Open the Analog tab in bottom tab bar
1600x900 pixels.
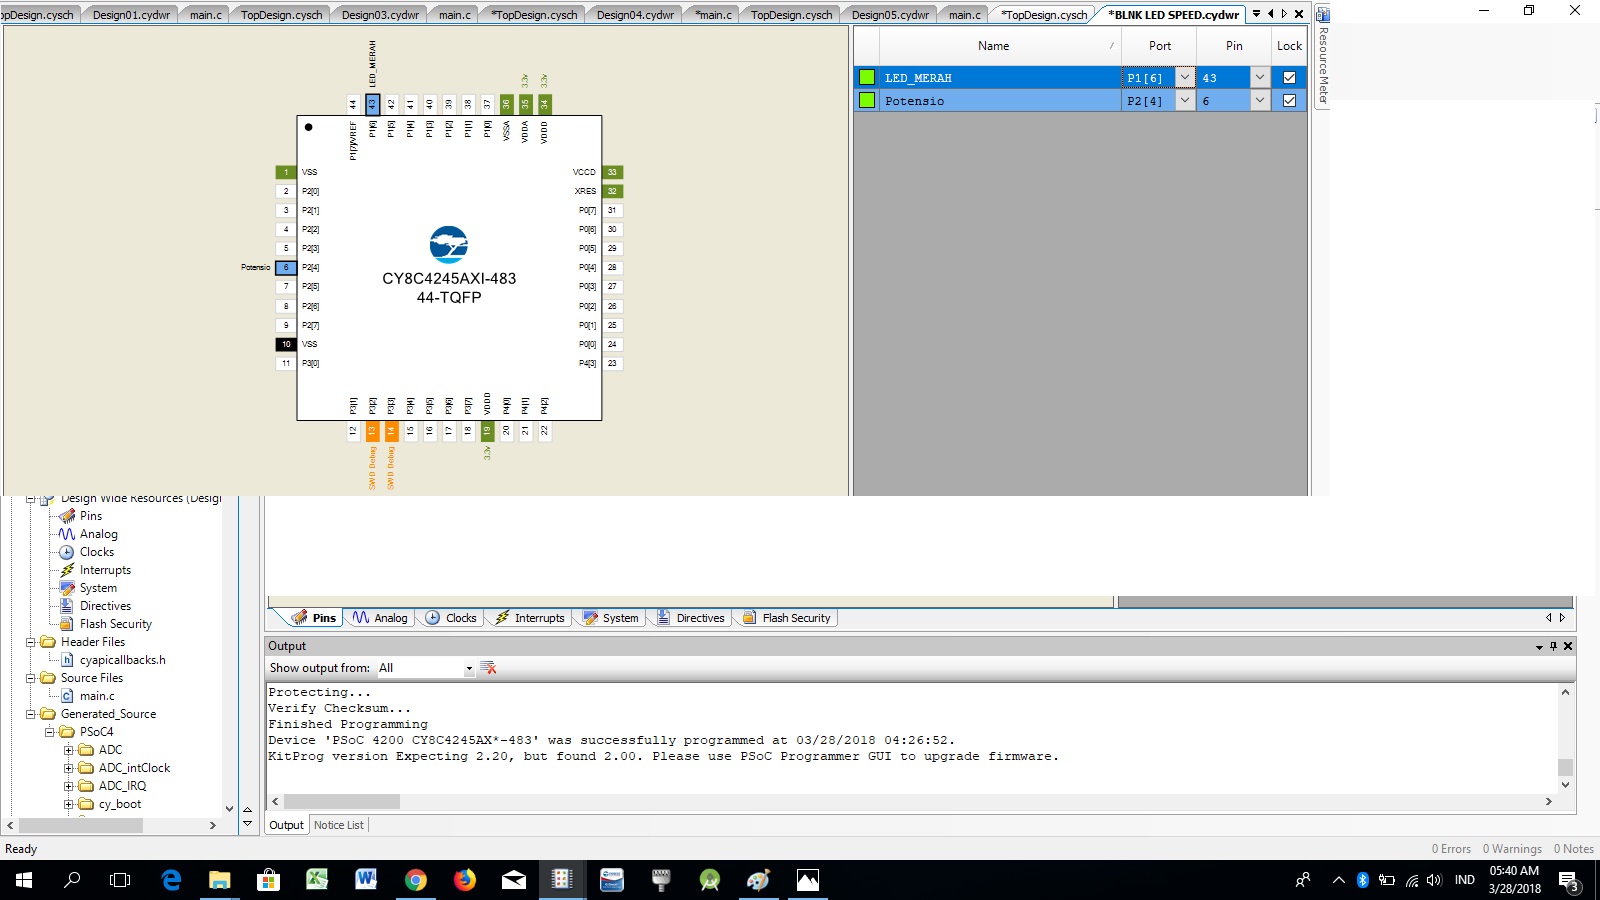(x=380, y=618)
